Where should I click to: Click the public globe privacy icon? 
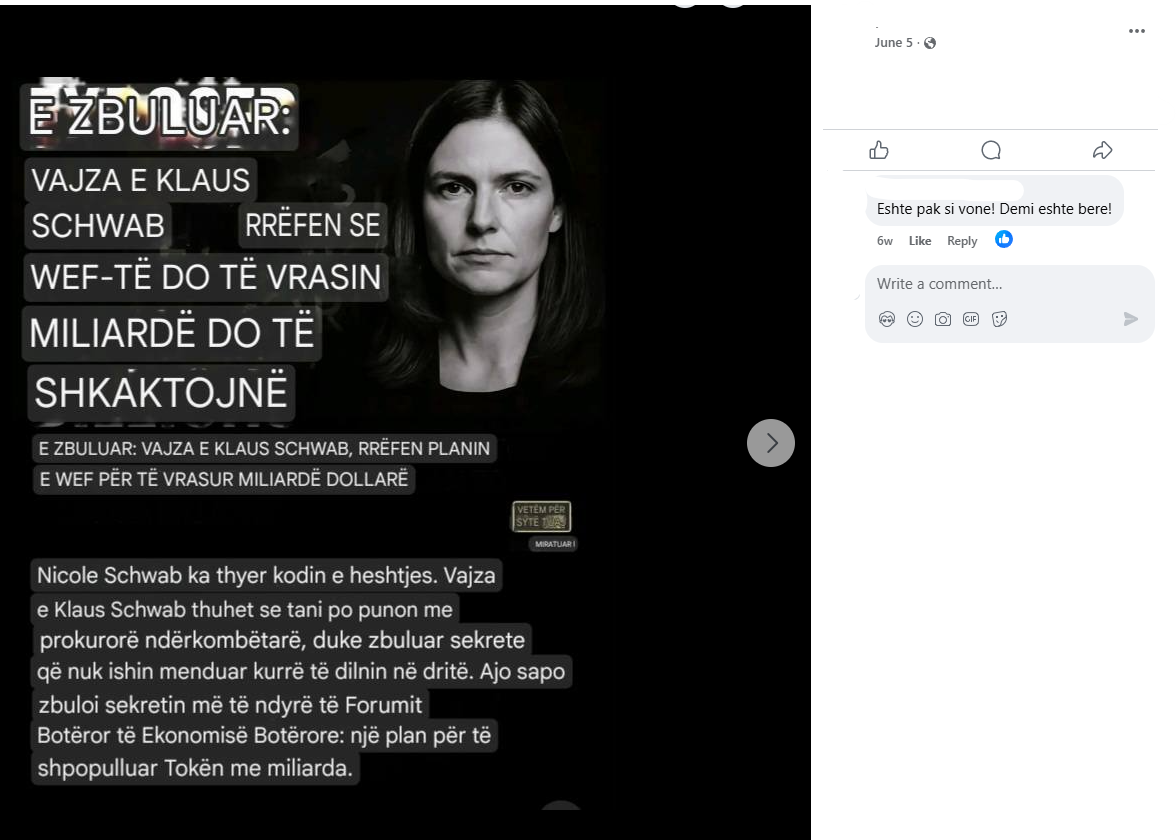[930, 43]
